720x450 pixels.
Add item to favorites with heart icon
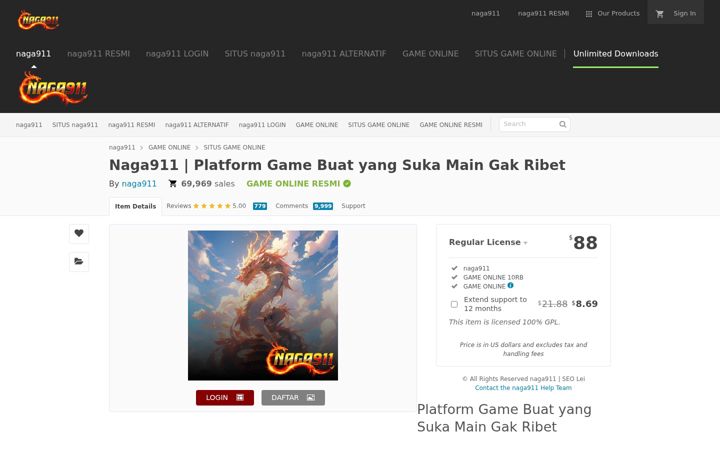coord(79,233)
